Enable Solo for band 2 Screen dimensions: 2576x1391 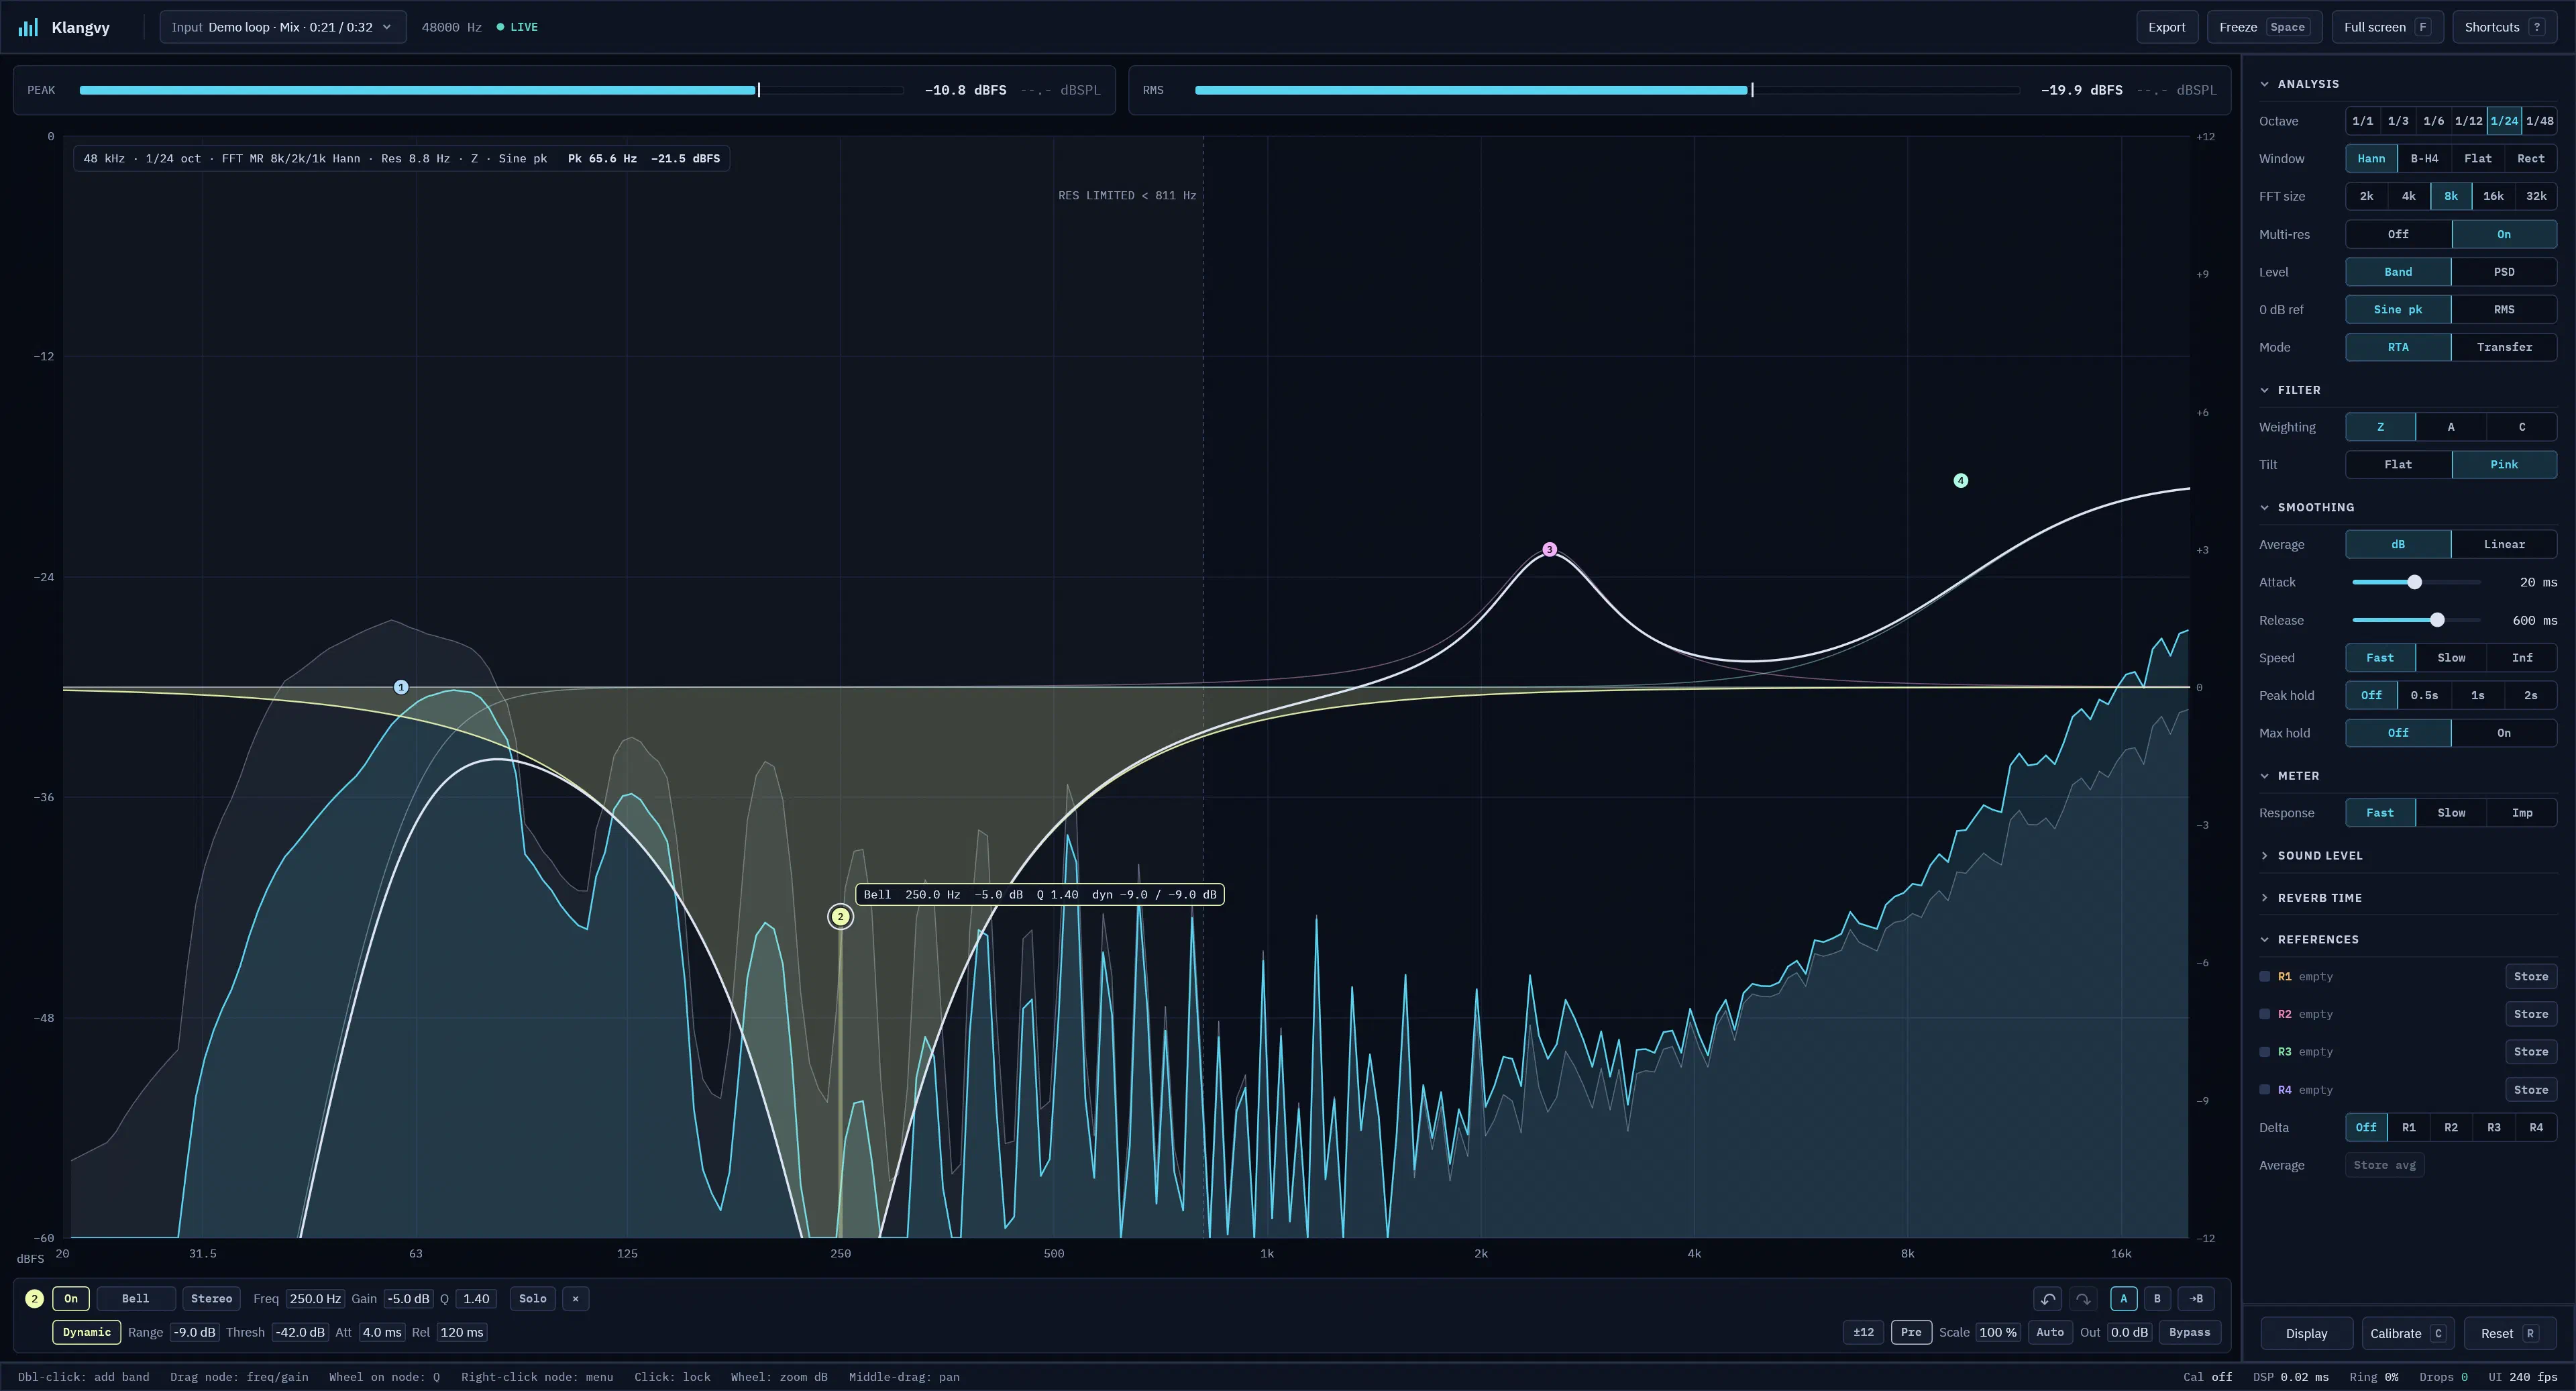click(x=533, y=1299)
